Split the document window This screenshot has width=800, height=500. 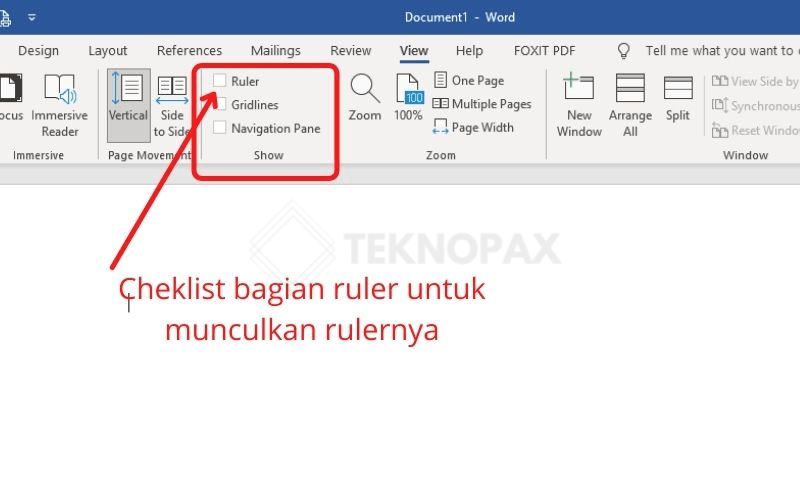[678, 98]
